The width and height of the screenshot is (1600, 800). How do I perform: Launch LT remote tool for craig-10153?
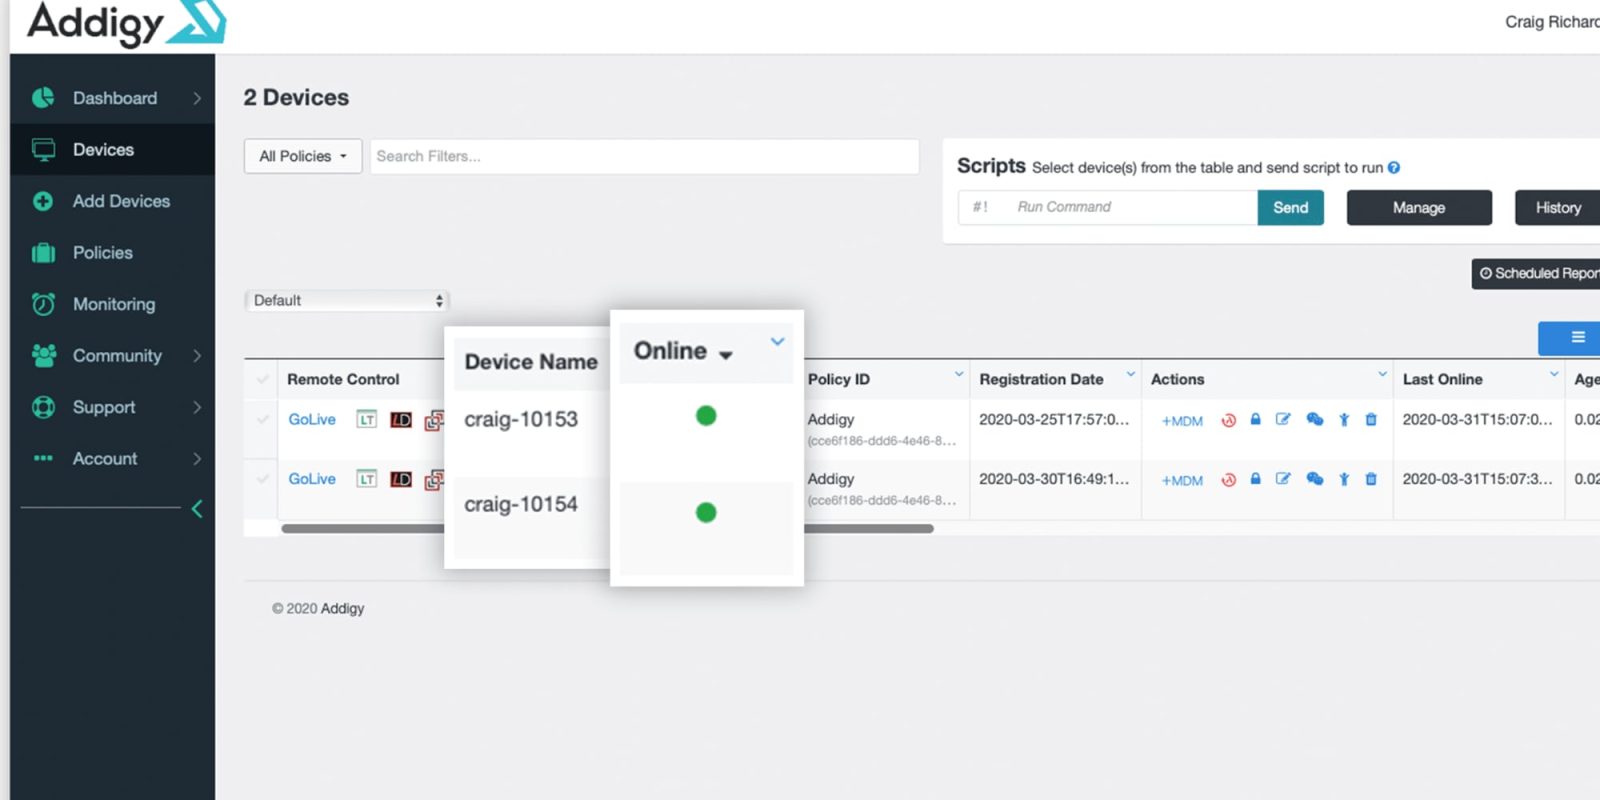367,420
